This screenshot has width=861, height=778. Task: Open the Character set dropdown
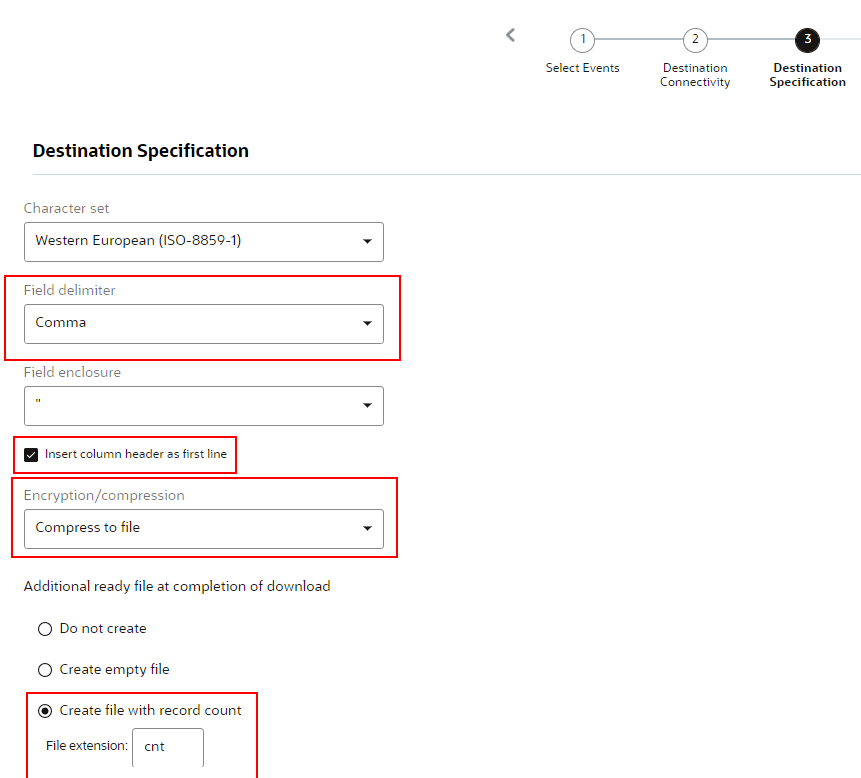tap(204, 242)
